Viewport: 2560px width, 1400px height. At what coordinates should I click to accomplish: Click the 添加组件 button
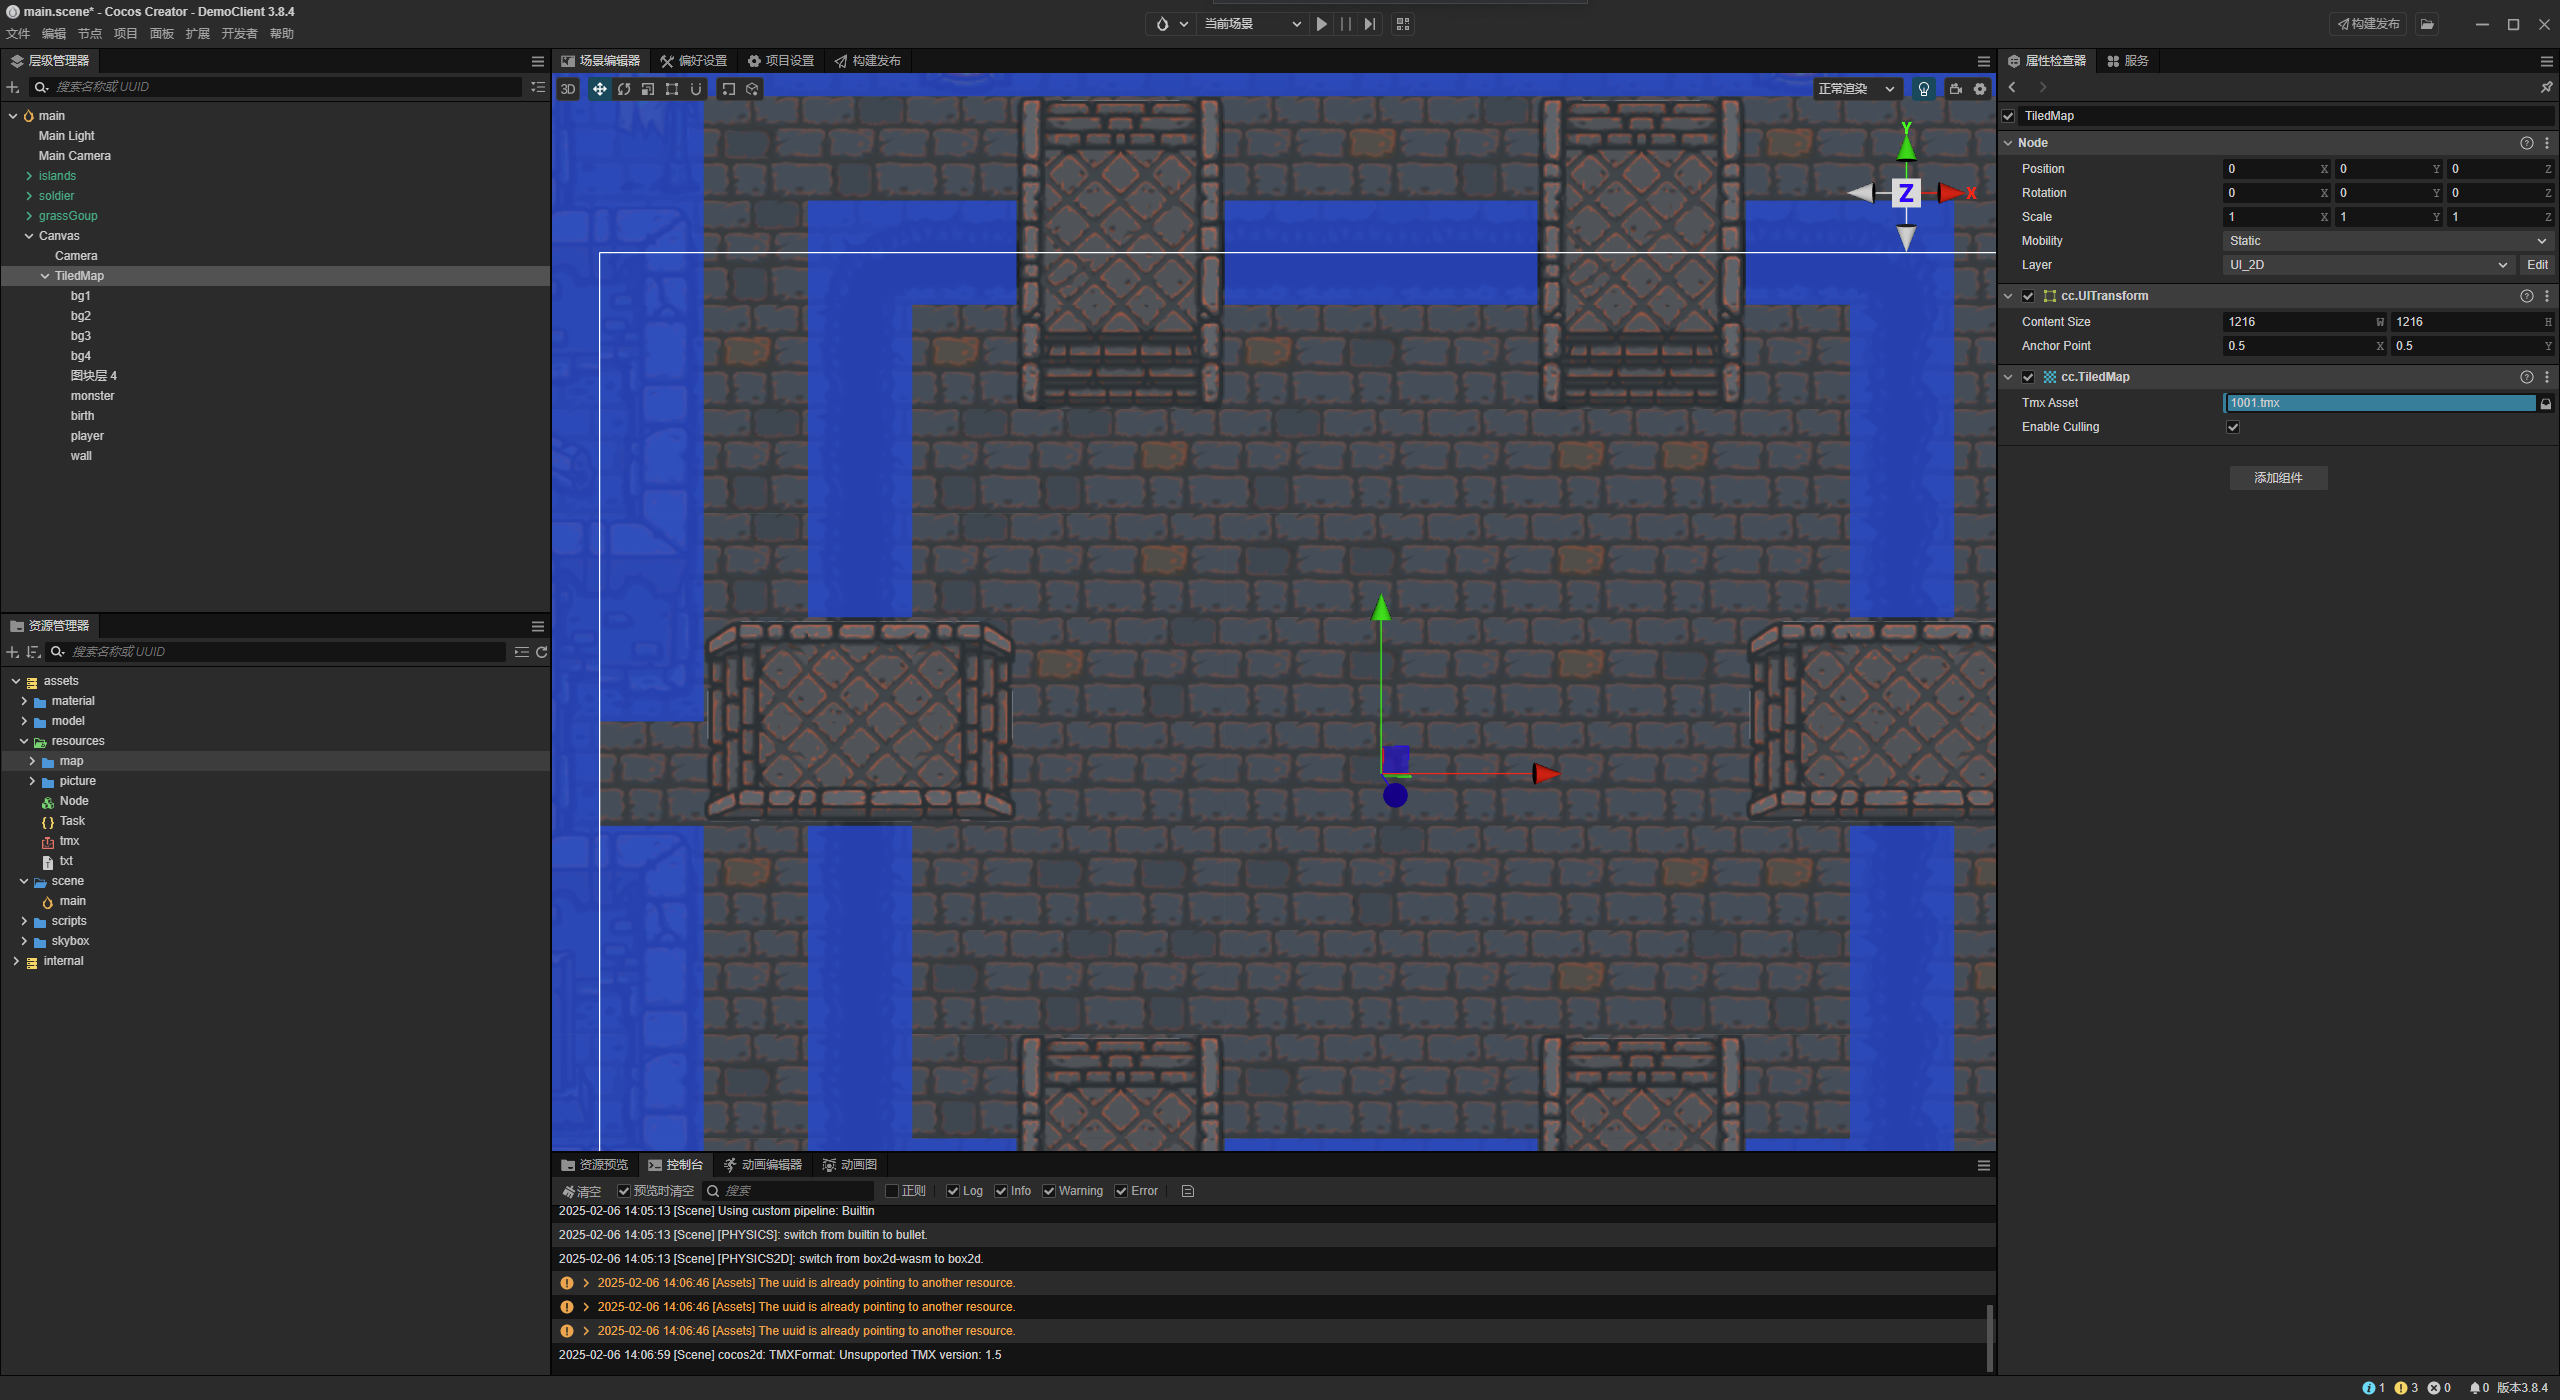tap(2278, 478)
